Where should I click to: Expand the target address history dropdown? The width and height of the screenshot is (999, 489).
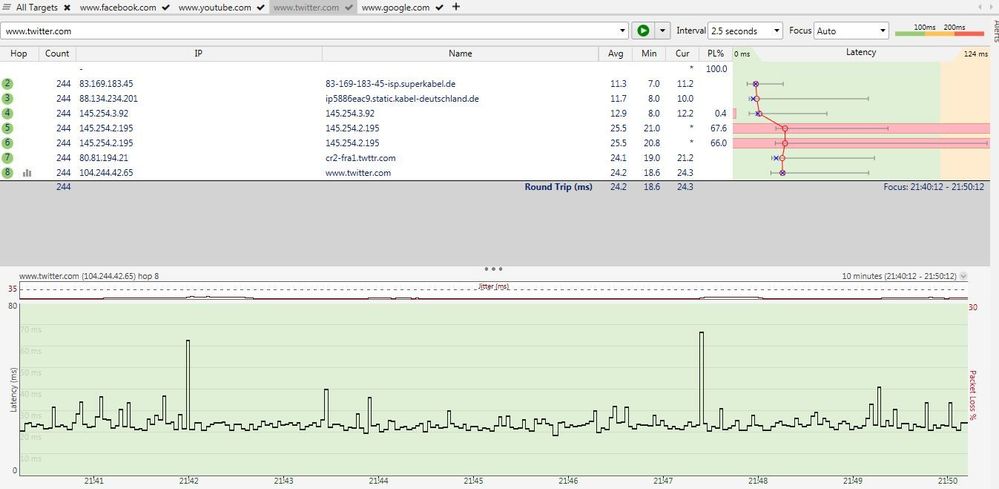coord(623,31)
